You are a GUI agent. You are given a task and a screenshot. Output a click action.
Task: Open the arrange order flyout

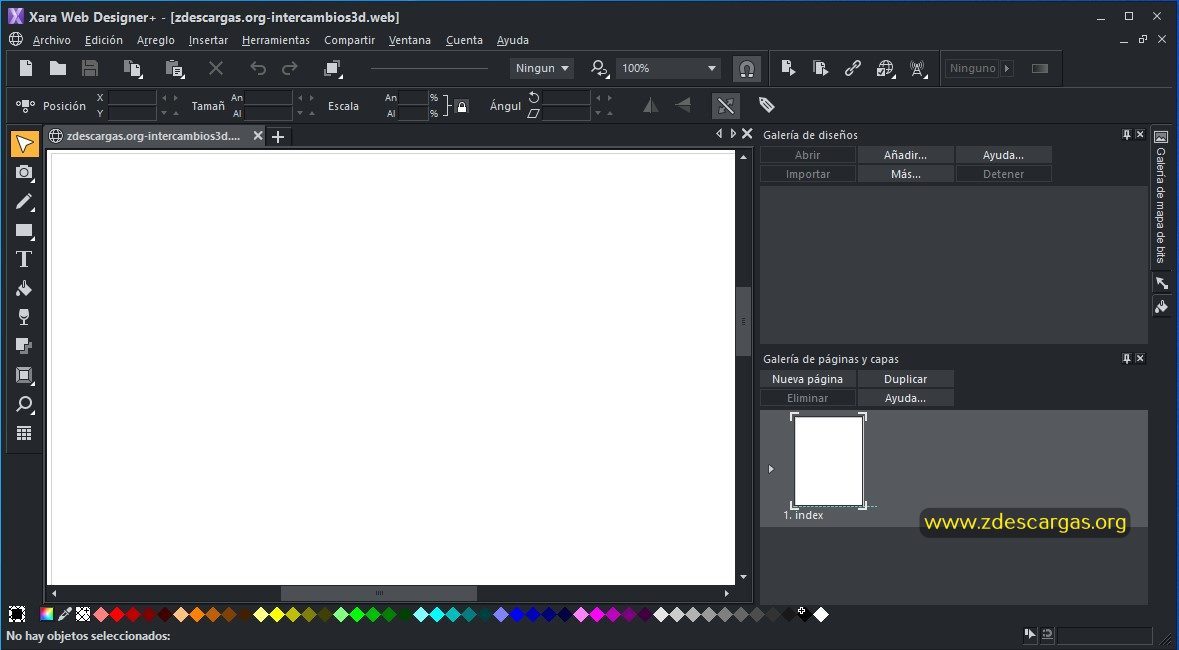click(332, 68)
